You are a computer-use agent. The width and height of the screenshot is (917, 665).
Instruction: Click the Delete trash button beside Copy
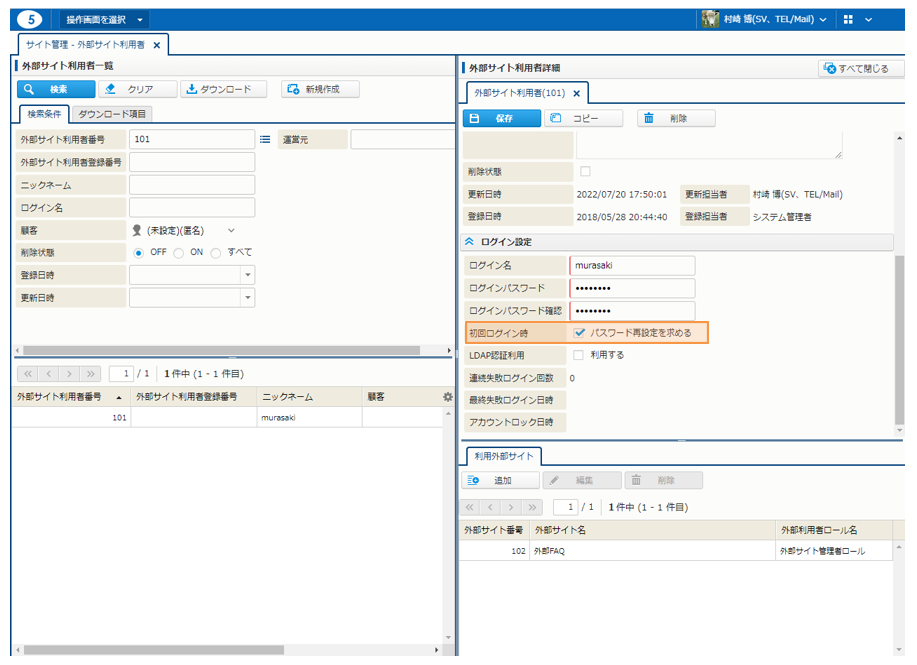click(x=676, y=118)
